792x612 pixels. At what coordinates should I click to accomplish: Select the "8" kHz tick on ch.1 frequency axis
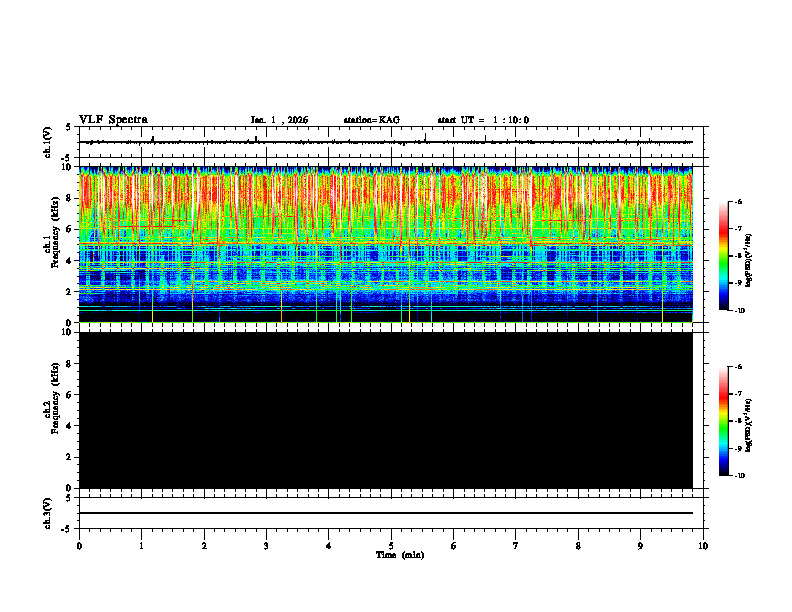pyautogui.click(x=70, y=198)
